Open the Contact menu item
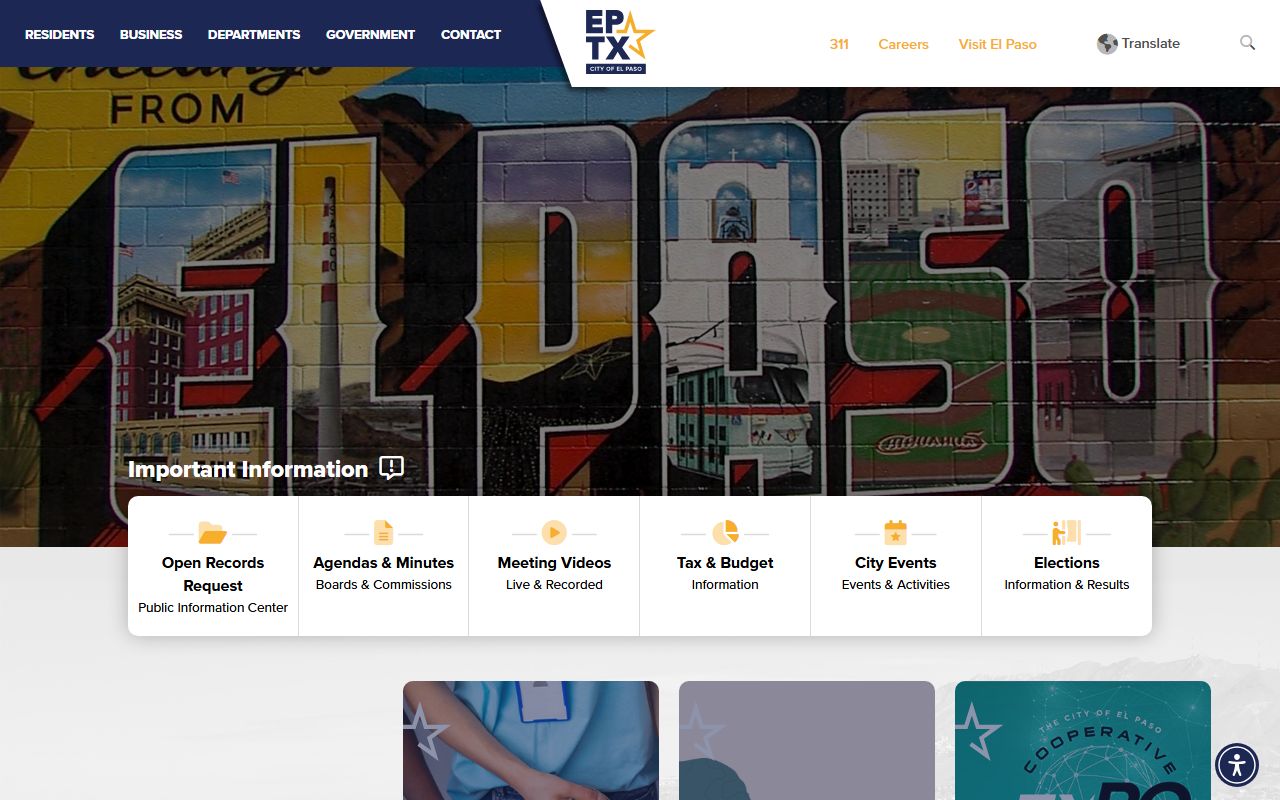Screen dimensions: 1280x800 click(x=471, y=34)
